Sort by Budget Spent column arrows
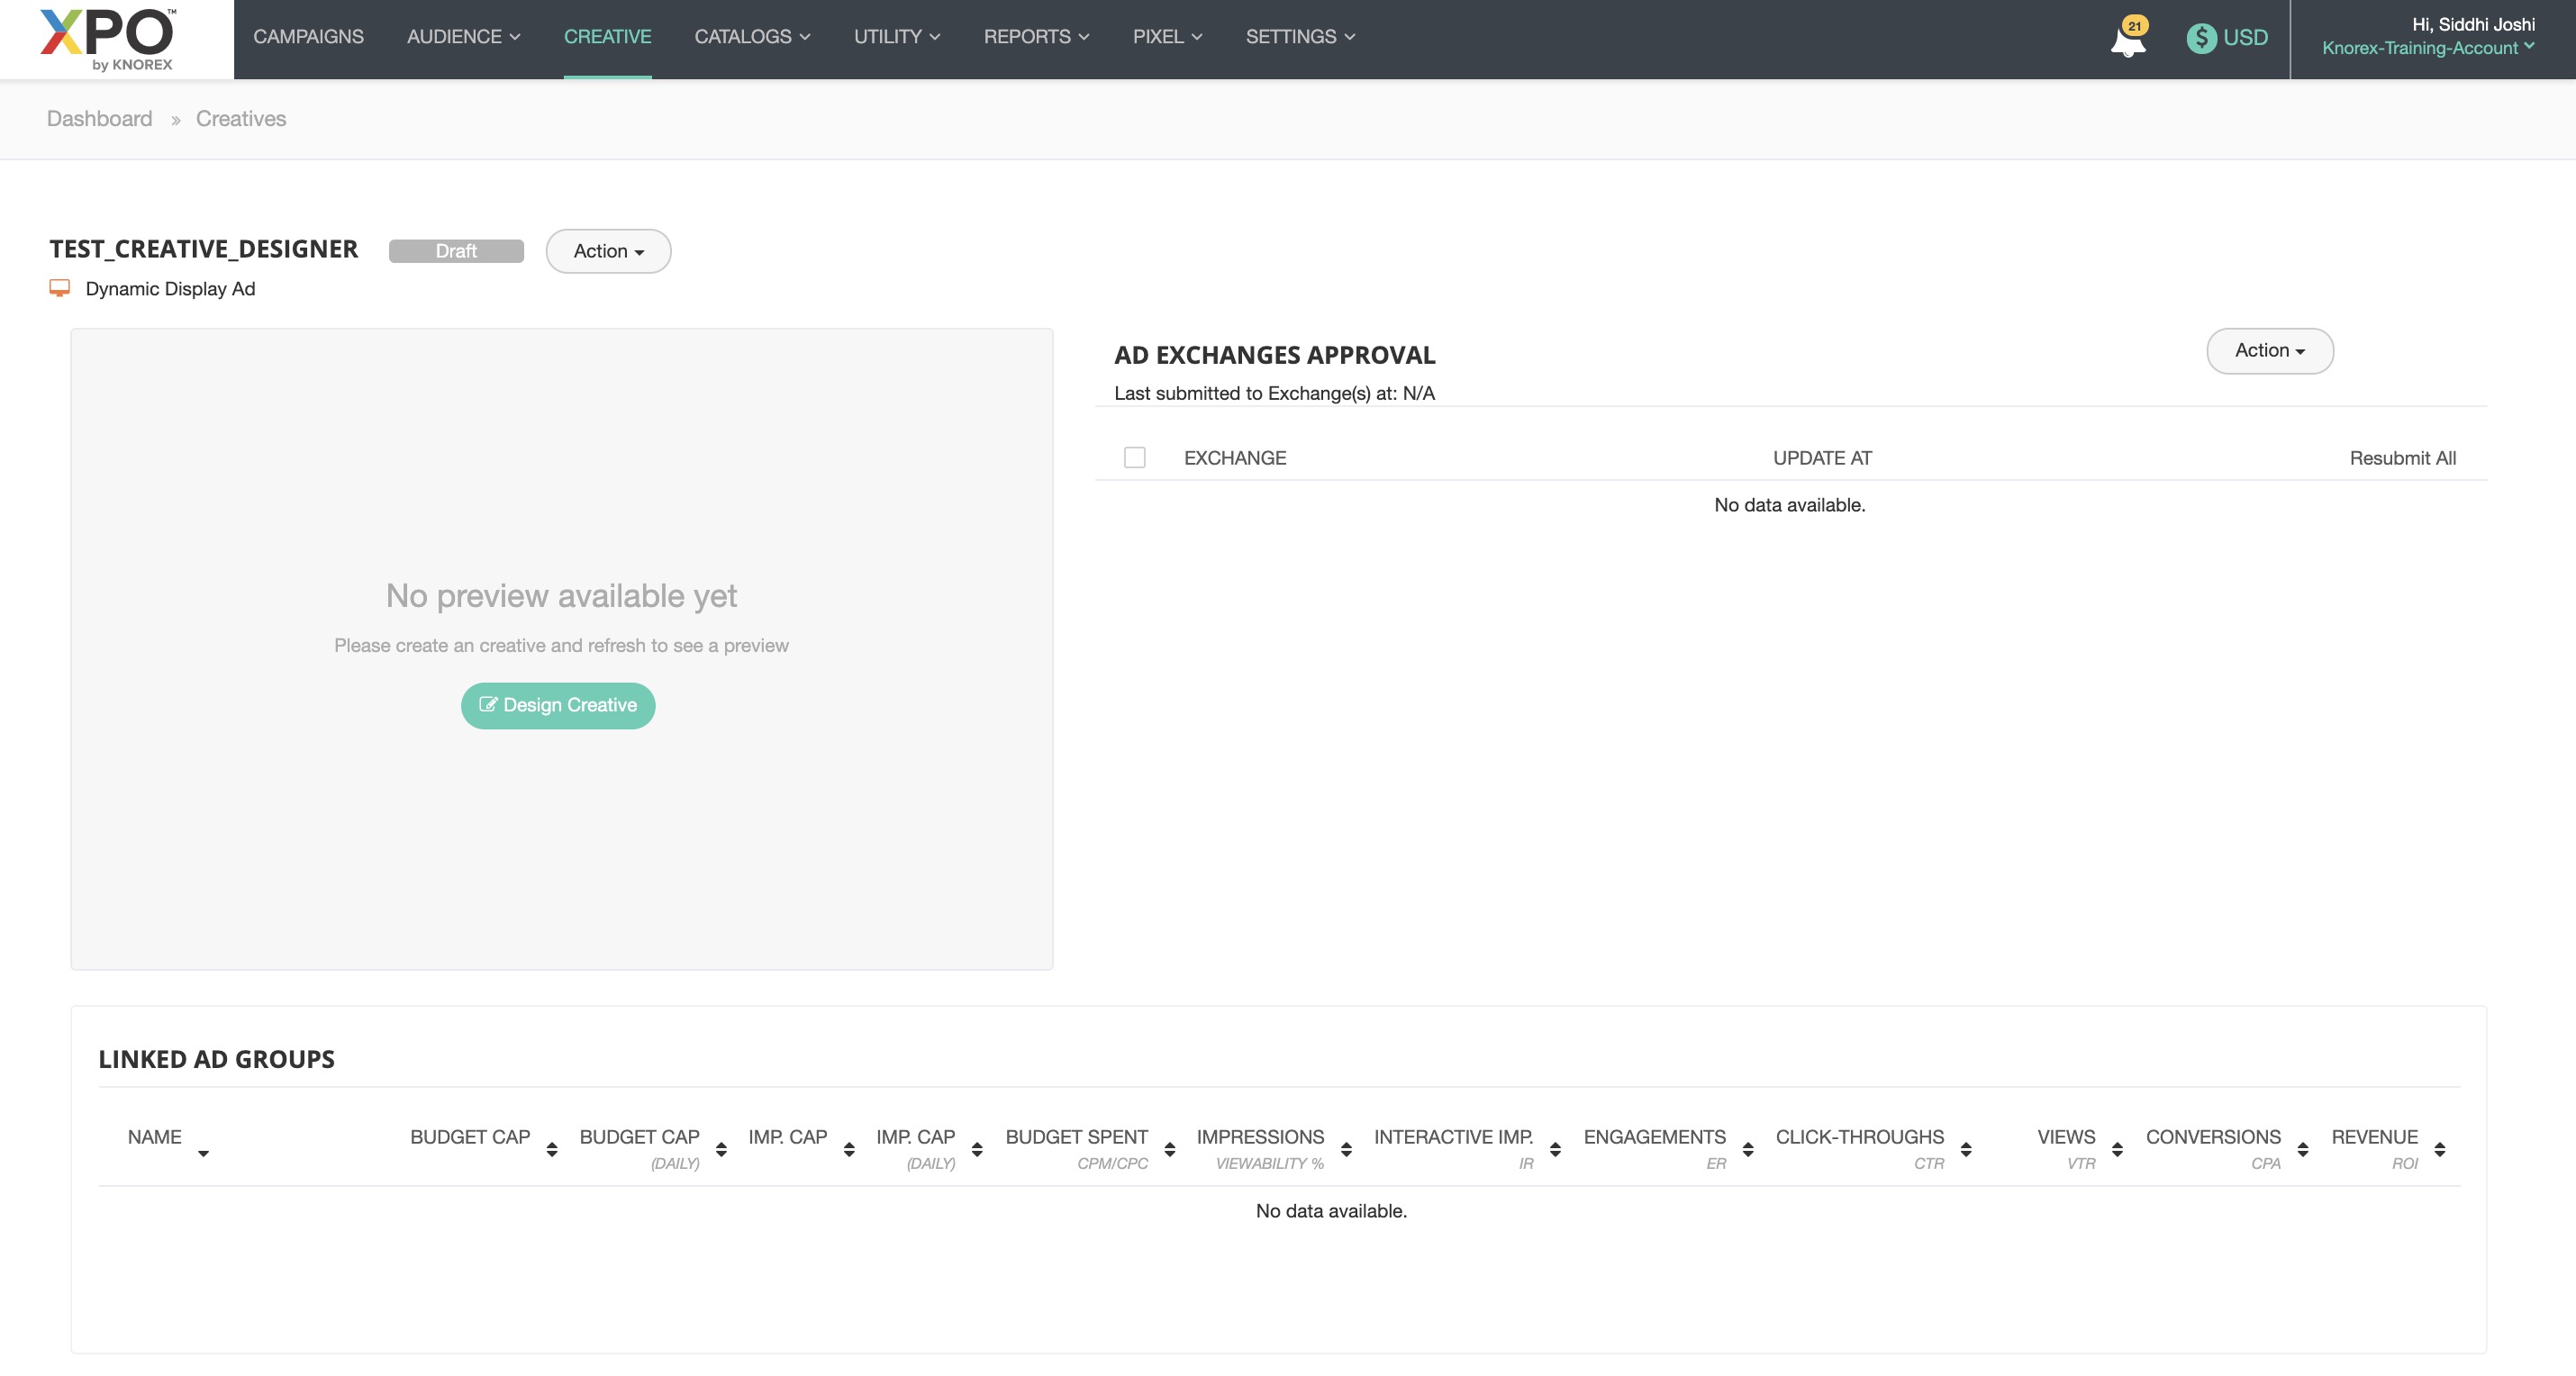The width and height of the screenshot is (2576, 1376). [1169, 1149]
